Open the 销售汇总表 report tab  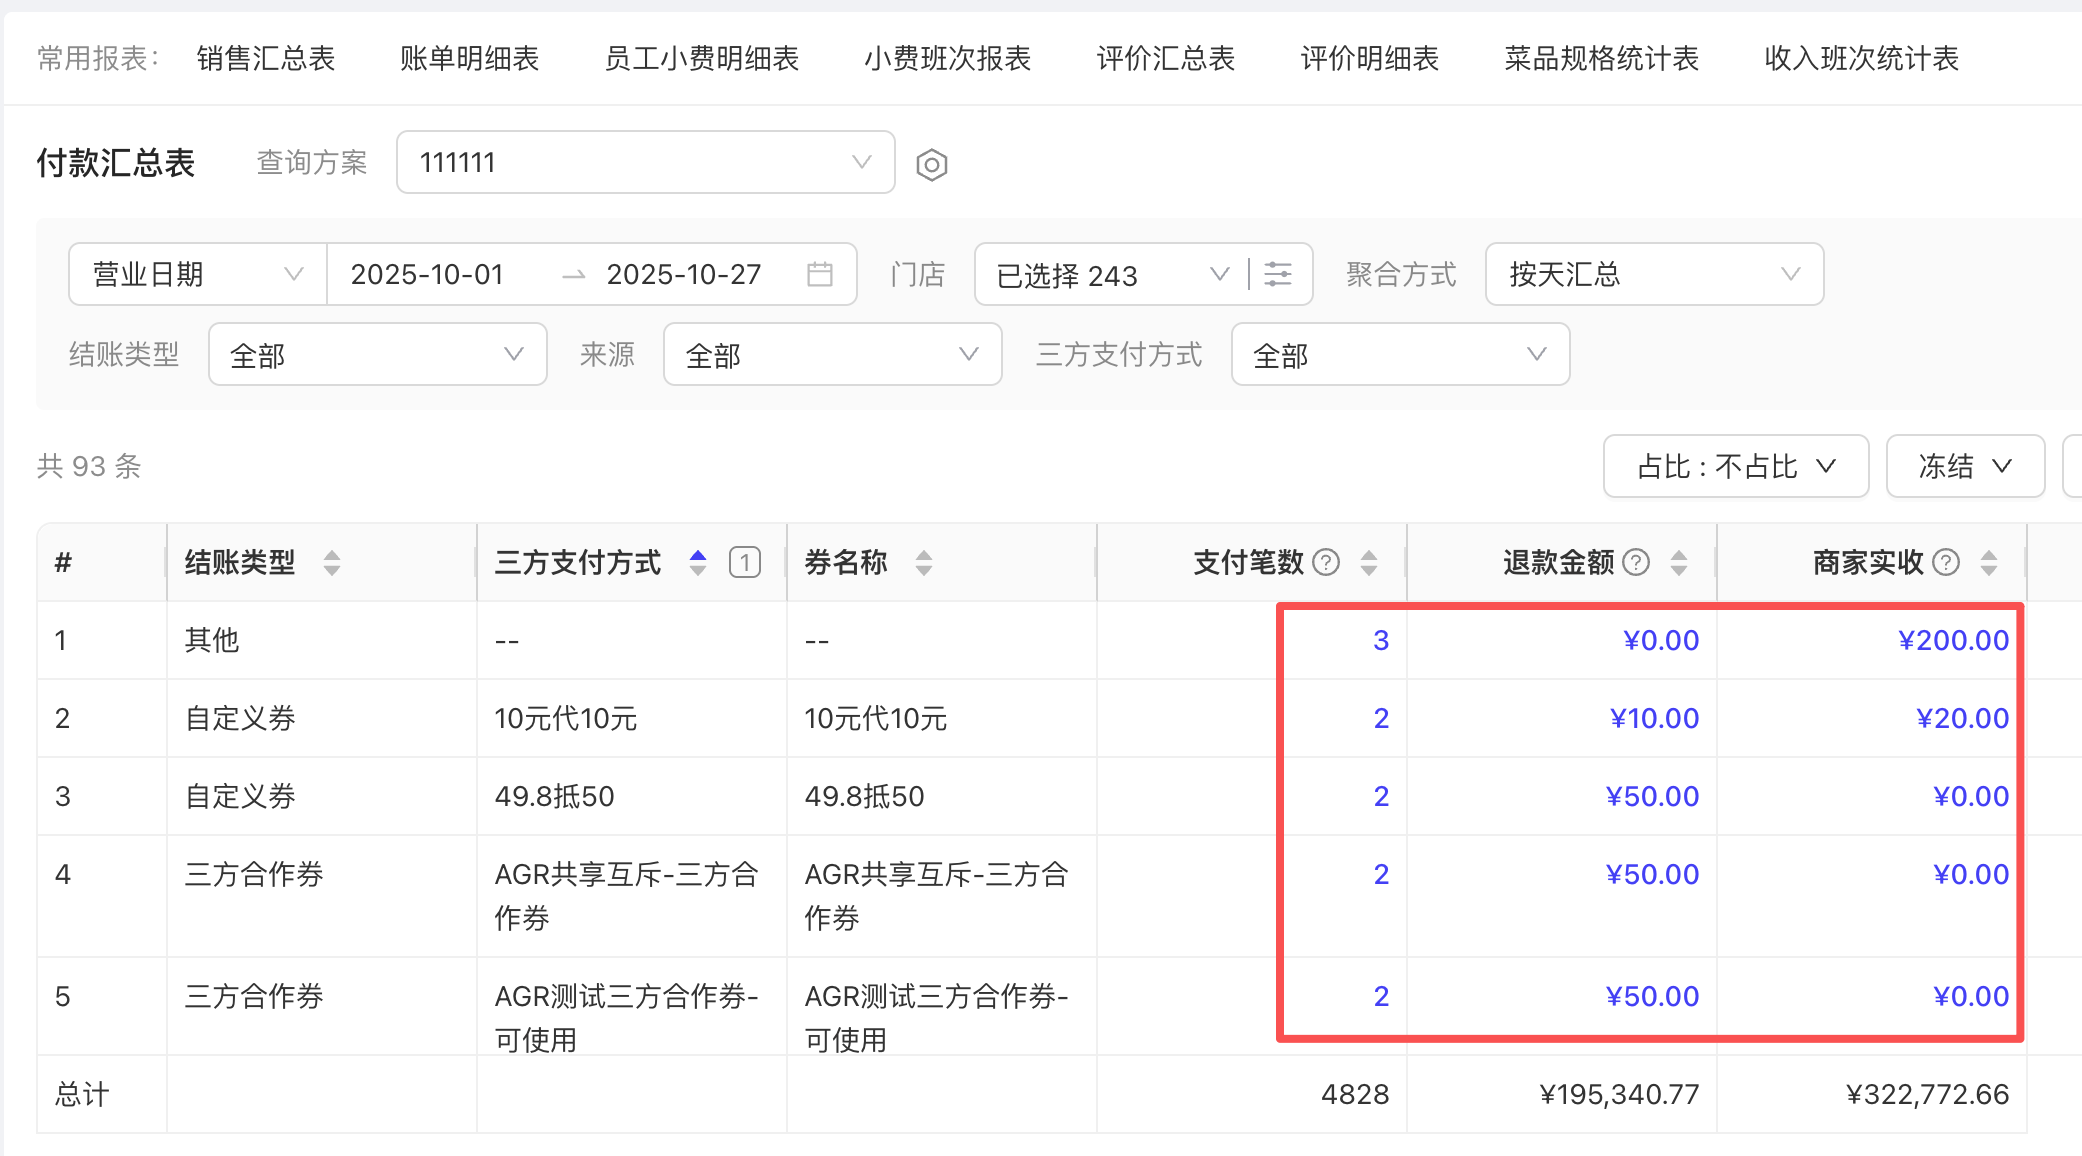266,59
